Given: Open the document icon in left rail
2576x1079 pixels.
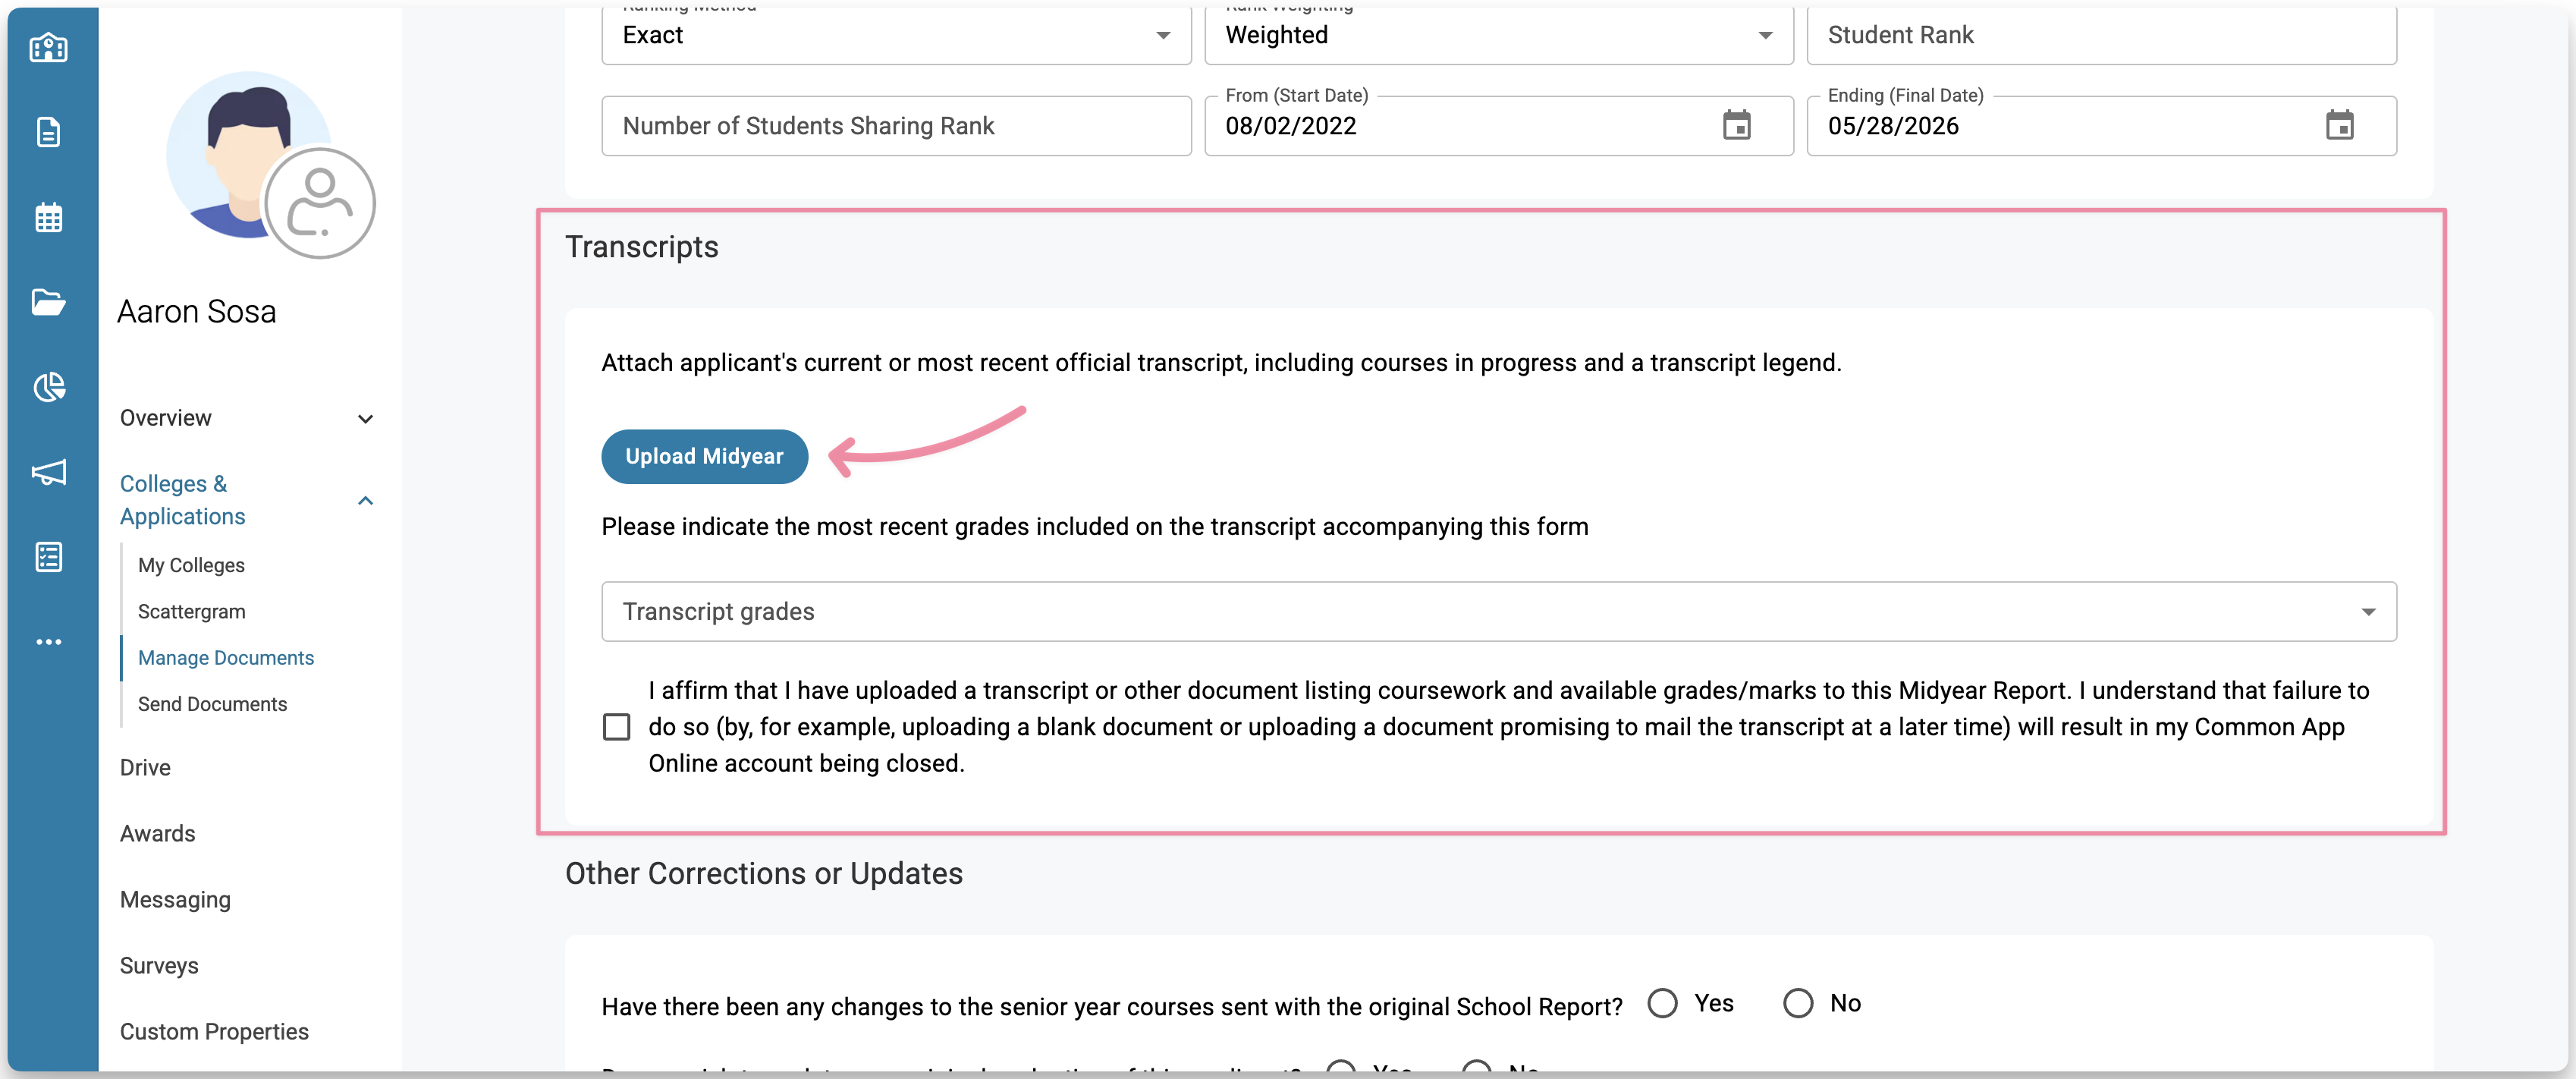Looking at the screenshot, I should click(x=48, y=132).
